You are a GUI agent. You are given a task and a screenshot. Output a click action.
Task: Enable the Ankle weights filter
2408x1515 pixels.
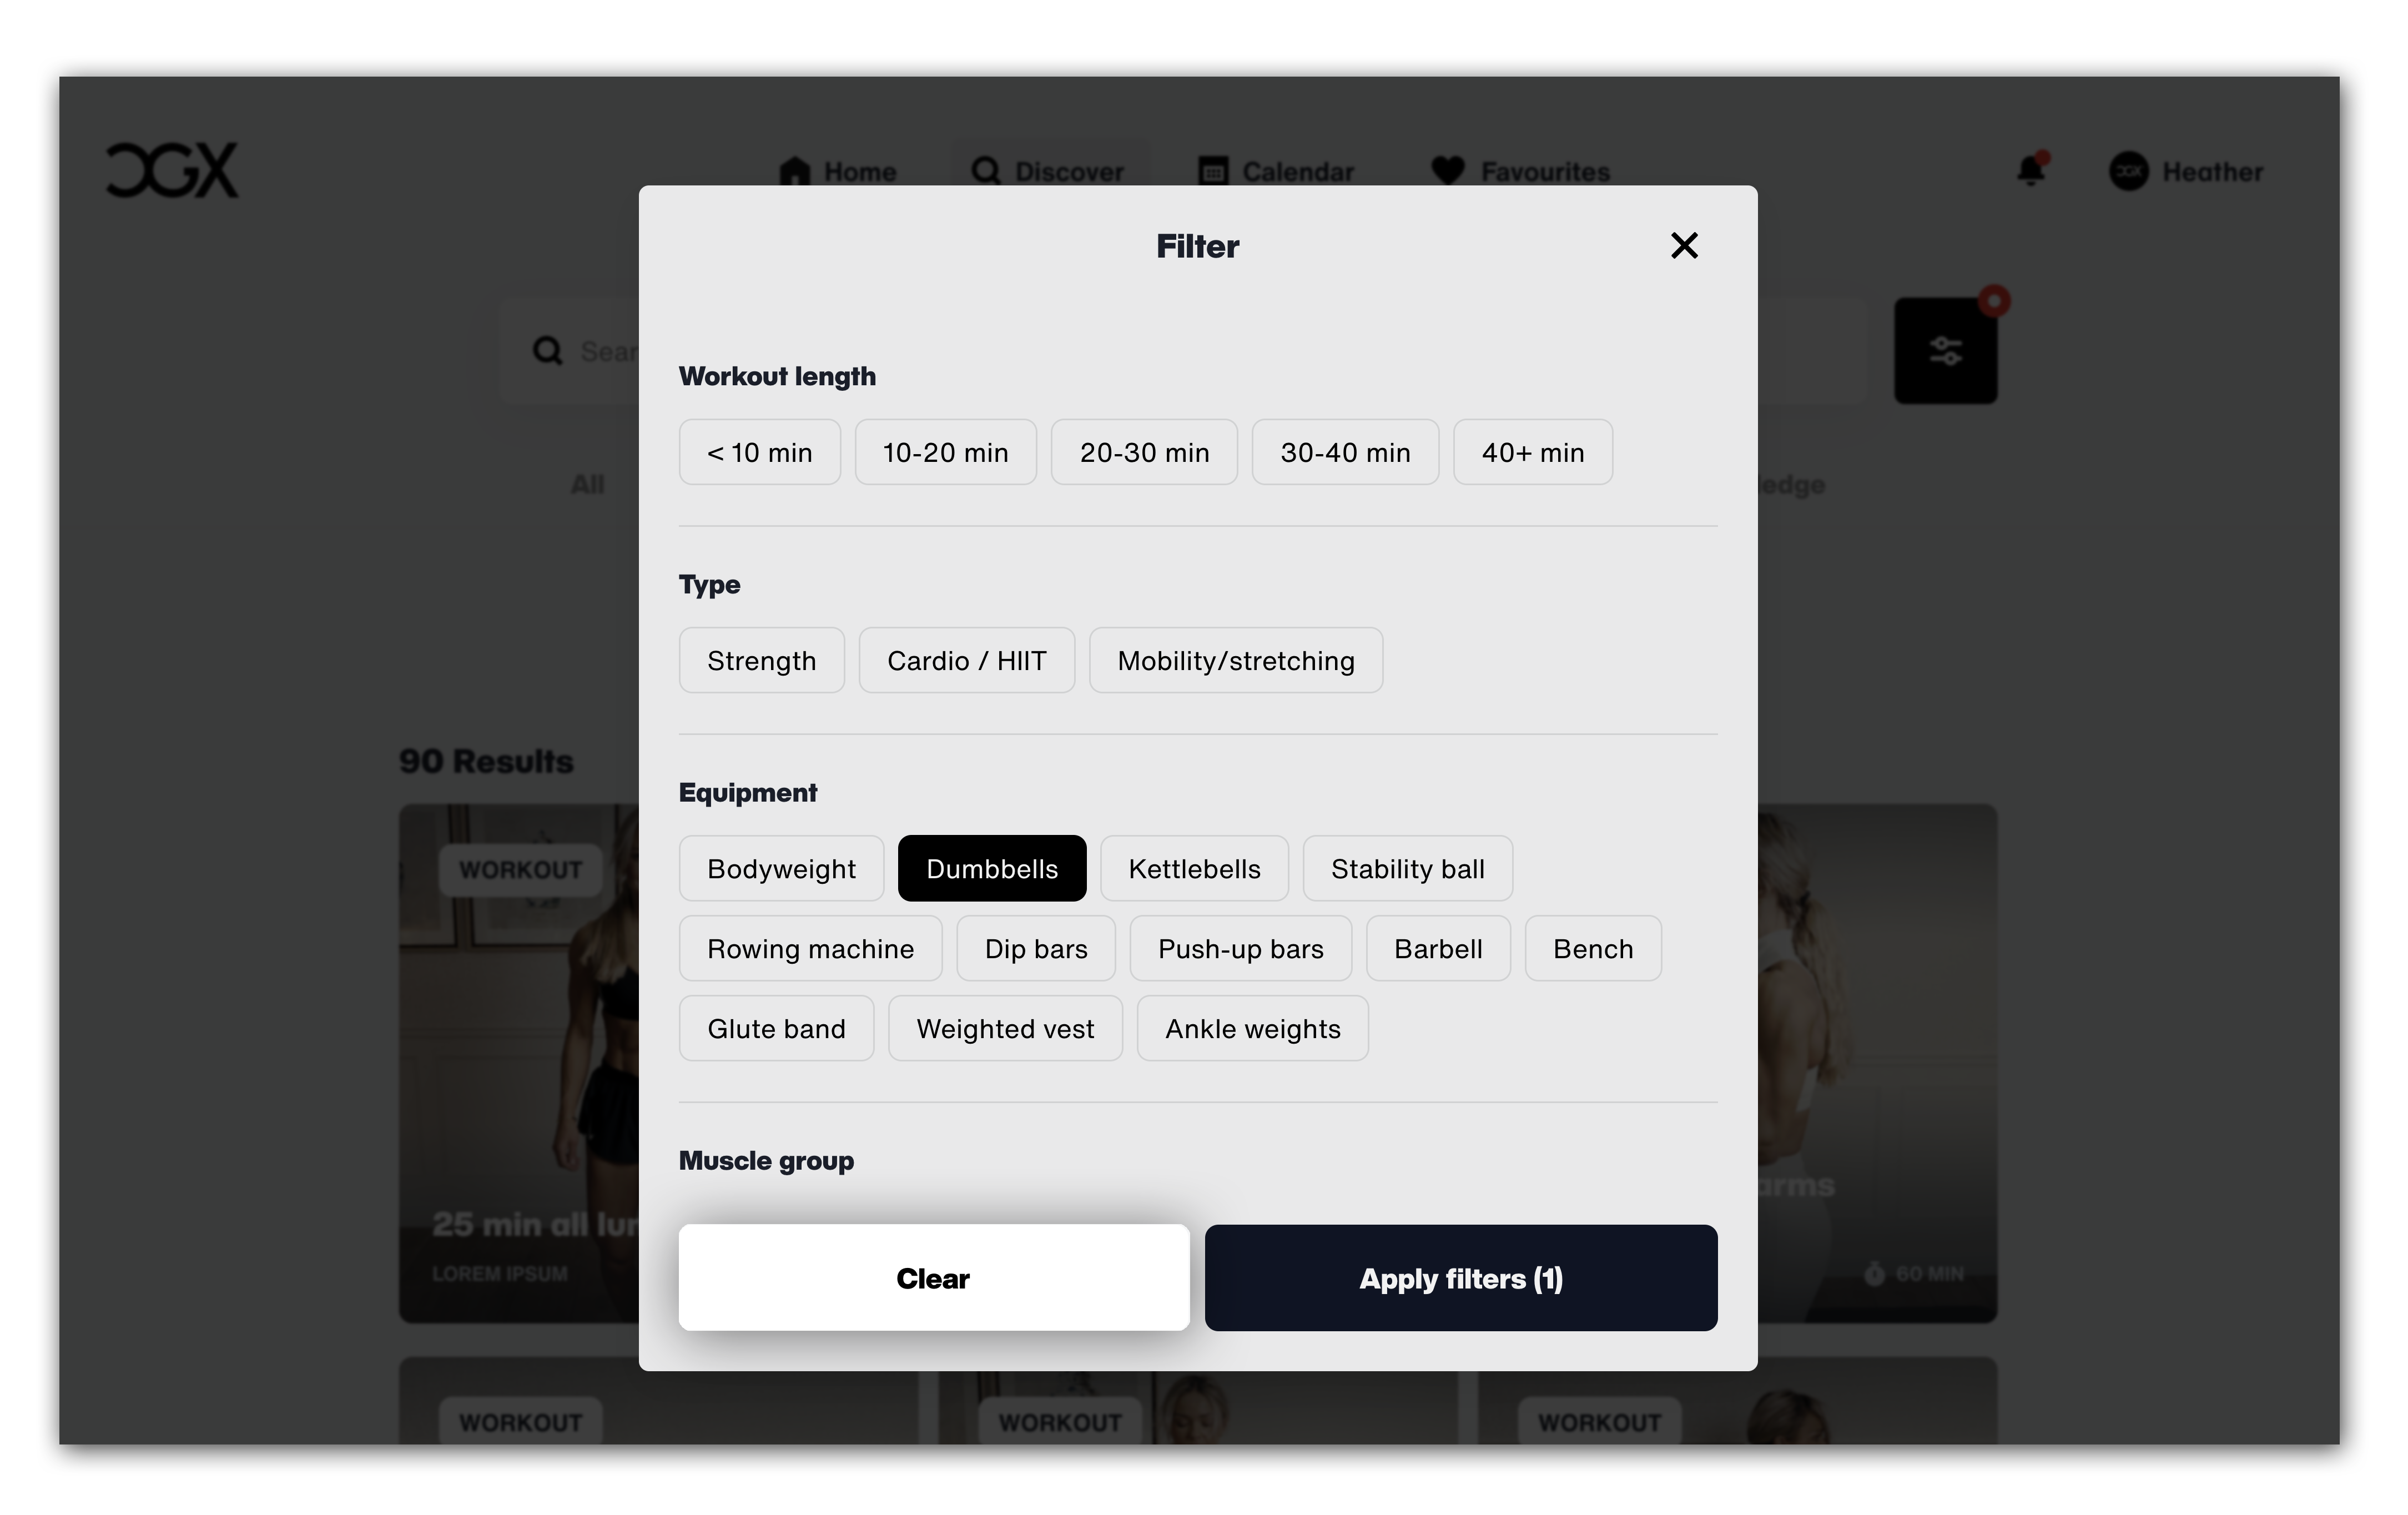pos(1252,1028)
